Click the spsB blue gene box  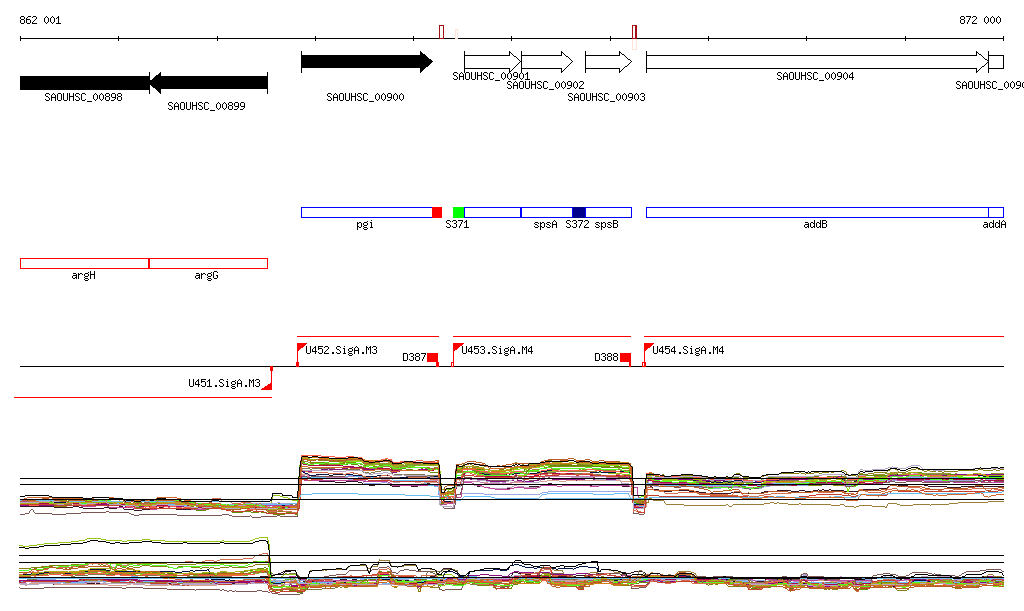[x=609, y=212]
